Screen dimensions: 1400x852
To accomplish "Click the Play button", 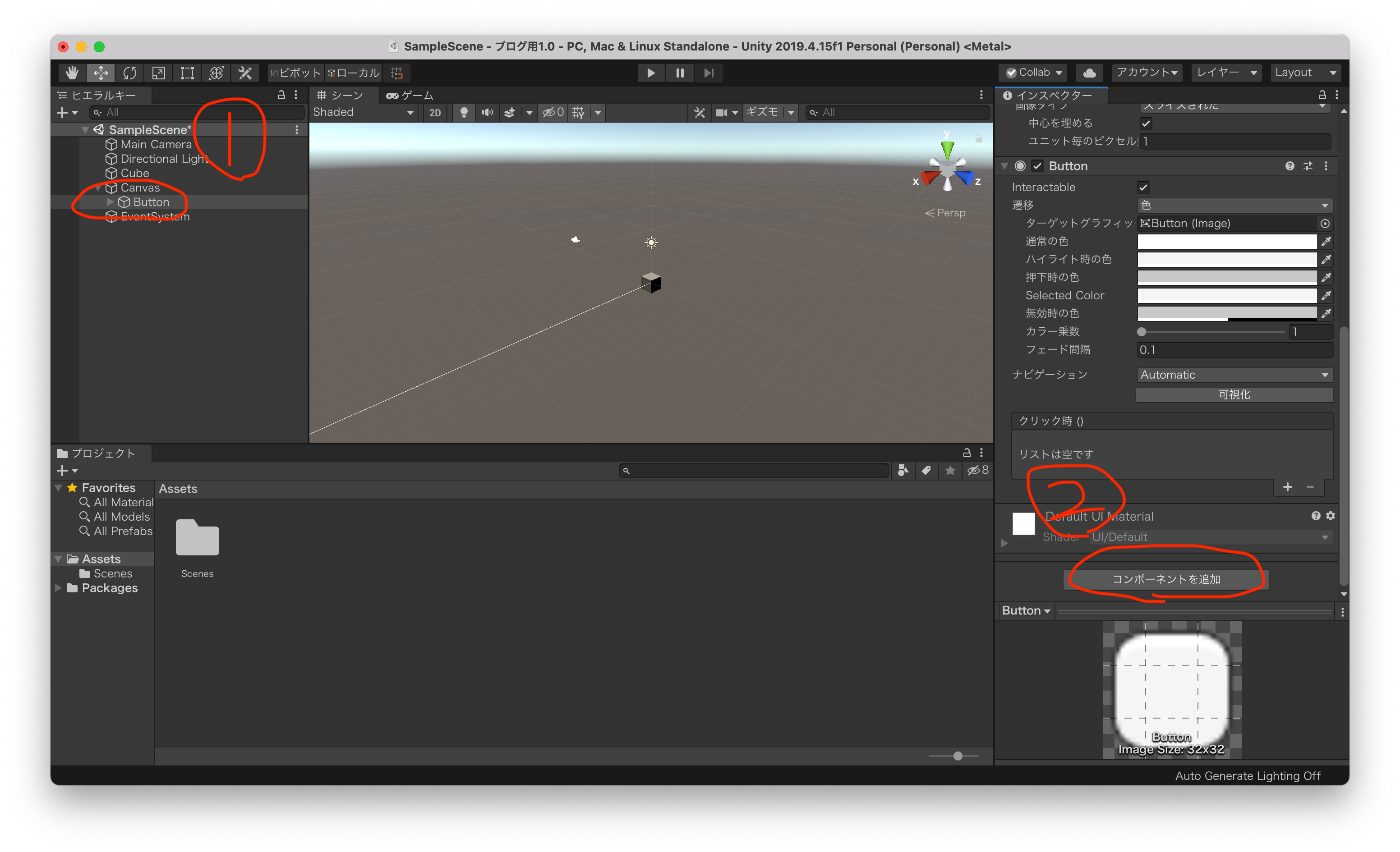I will point(651,73).
